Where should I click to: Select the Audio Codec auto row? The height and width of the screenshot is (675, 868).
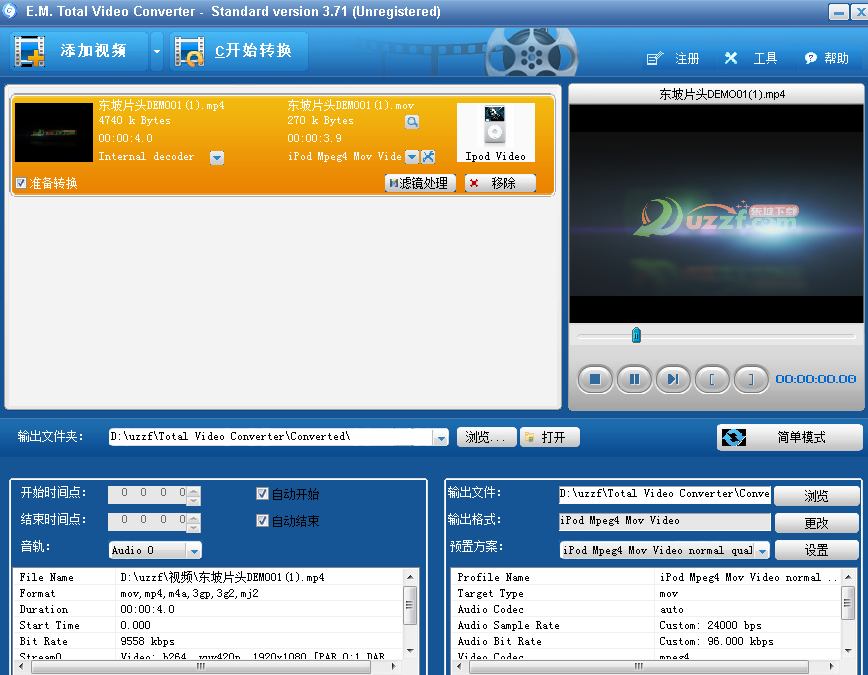[646, 610]
